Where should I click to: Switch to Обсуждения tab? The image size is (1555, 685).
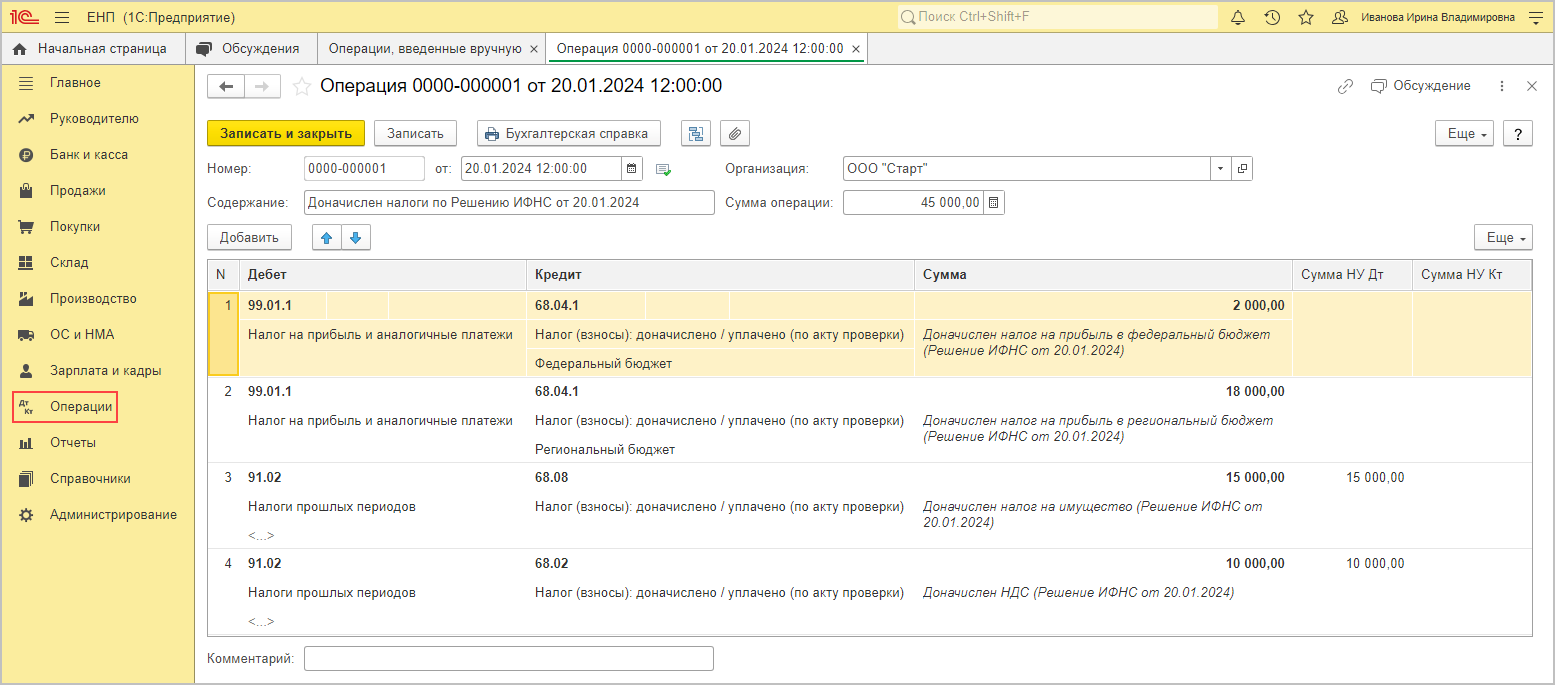click(250, 48)
